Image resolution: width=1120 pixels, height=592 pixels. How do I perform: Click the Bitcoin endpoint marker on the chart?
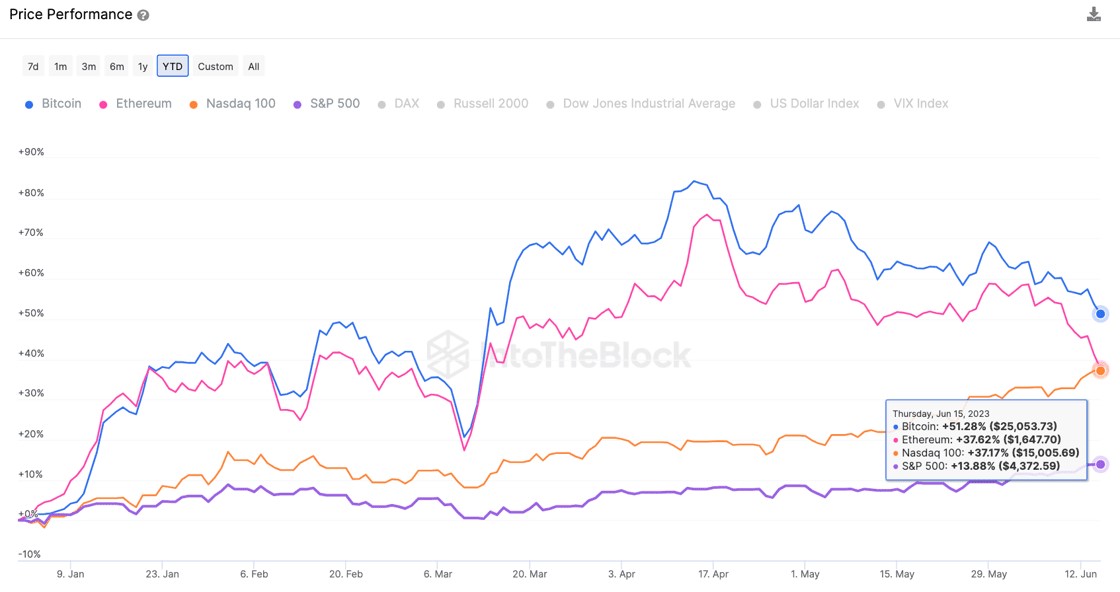coord(1100,314)
